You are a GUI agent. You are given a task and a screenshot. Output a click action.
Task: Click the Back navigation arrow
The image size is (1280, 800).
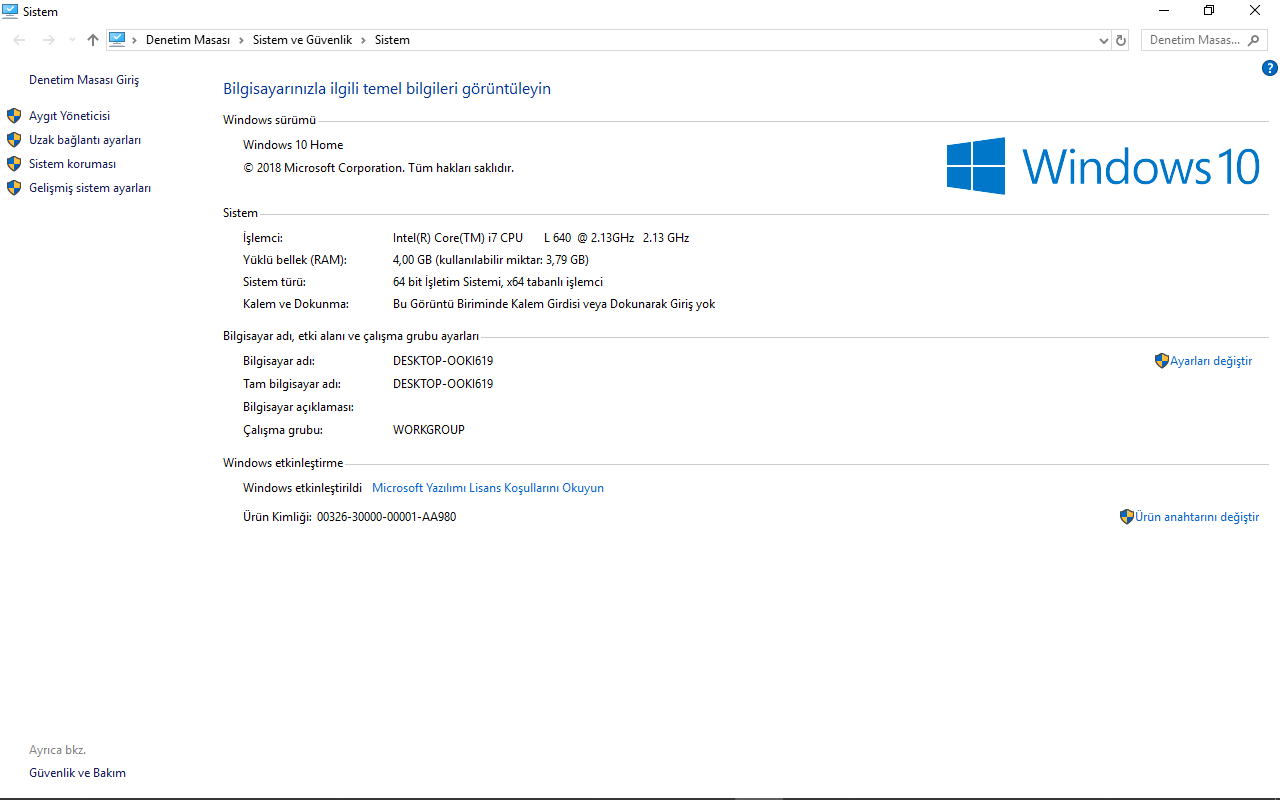(x=20, y=40)
